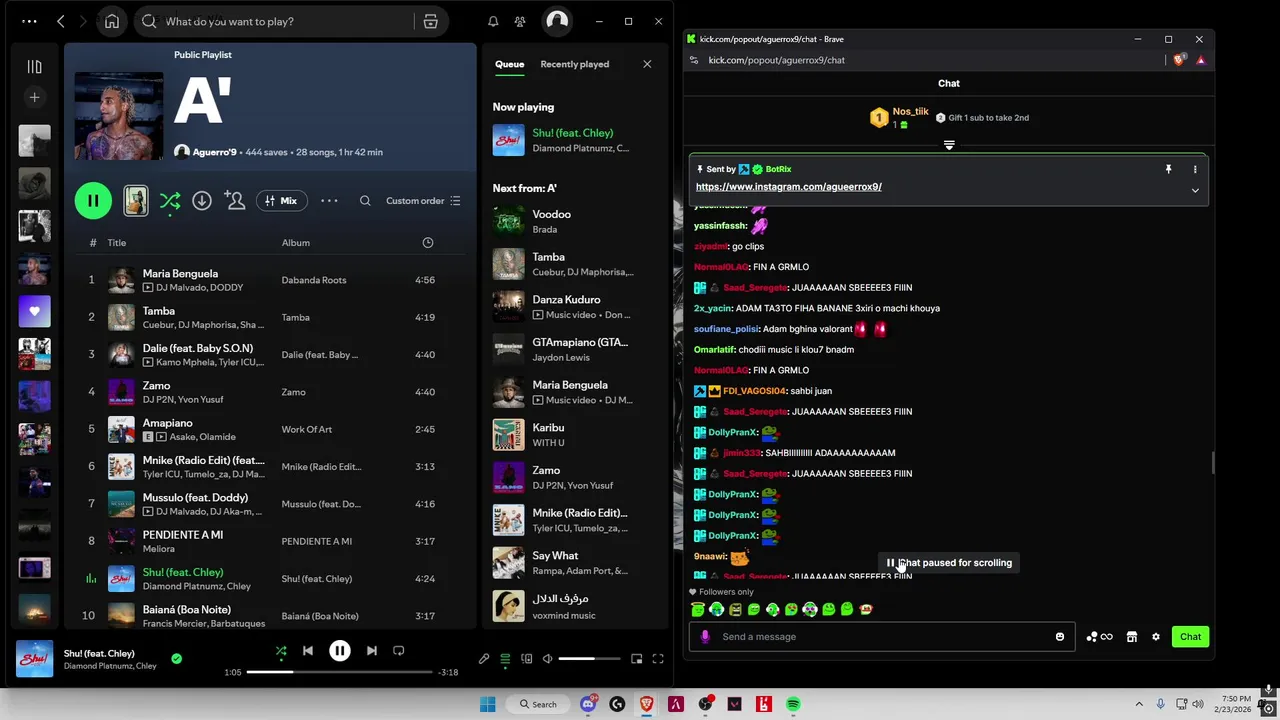Skip to next track

pyautogui.click(x=372, y=651)
